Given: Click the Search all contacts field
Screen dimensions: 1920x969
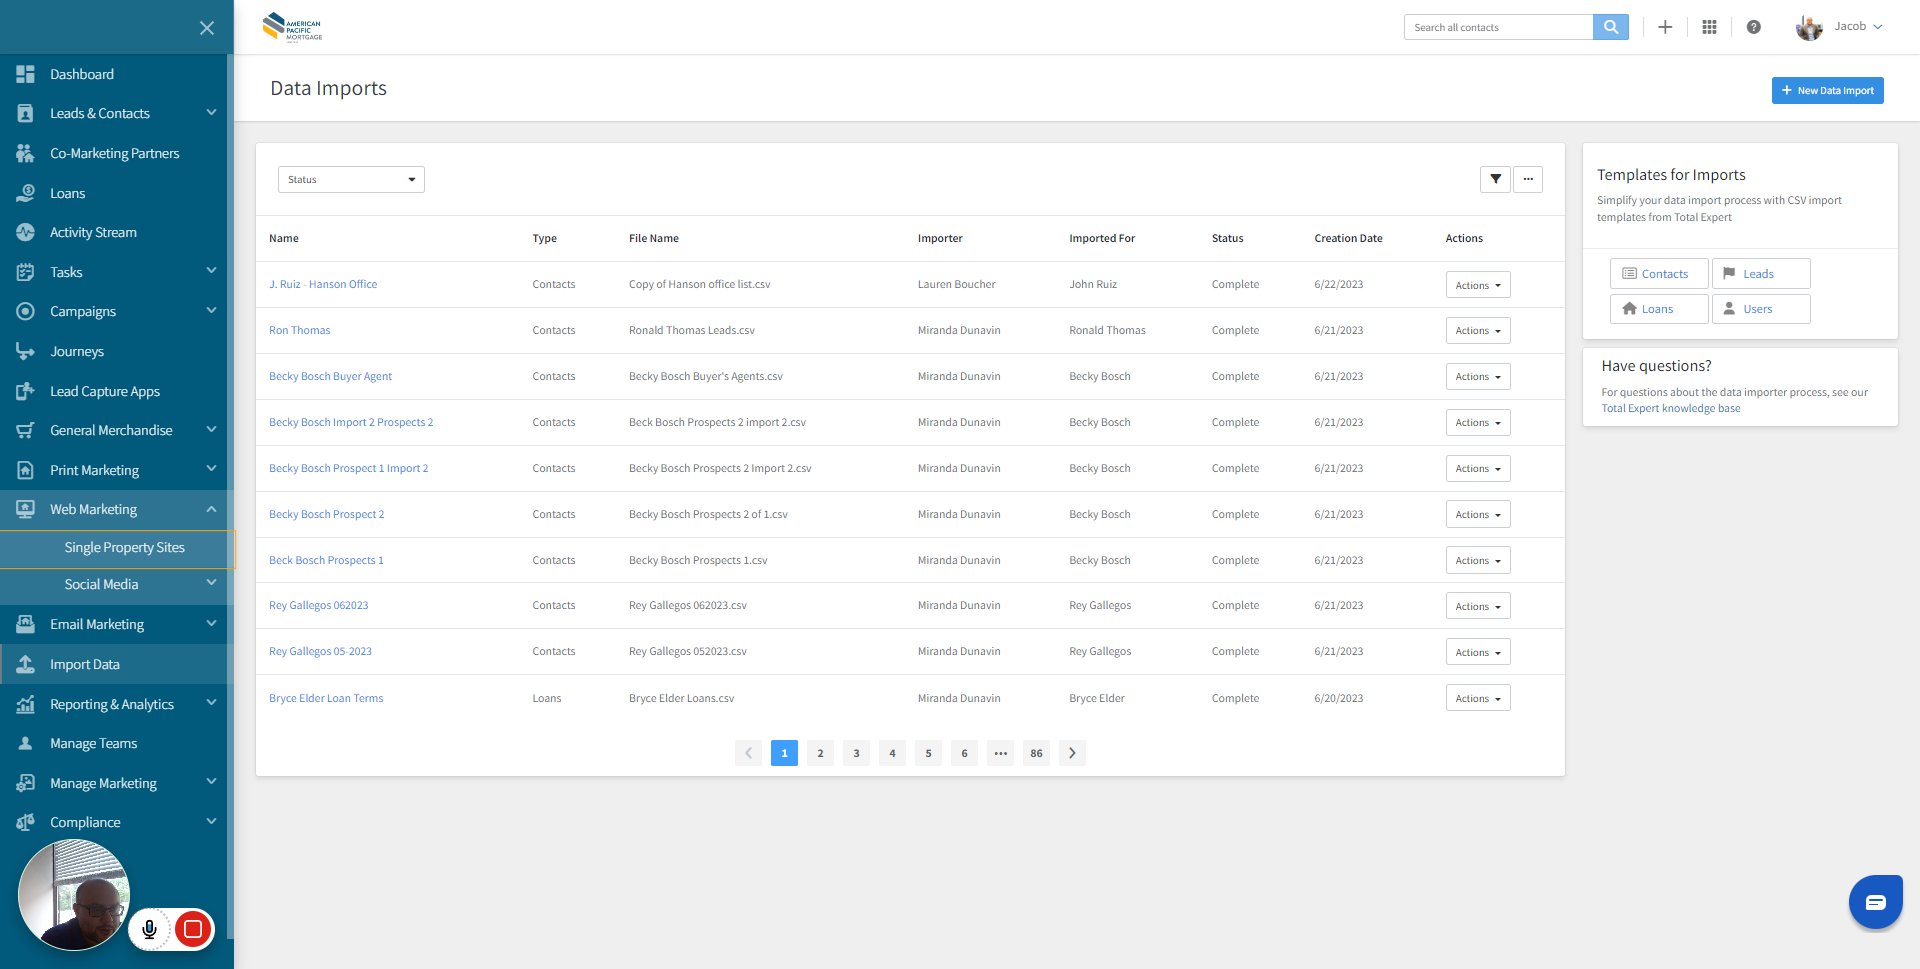Looking at the screenshot, I should click(1498, 27).
